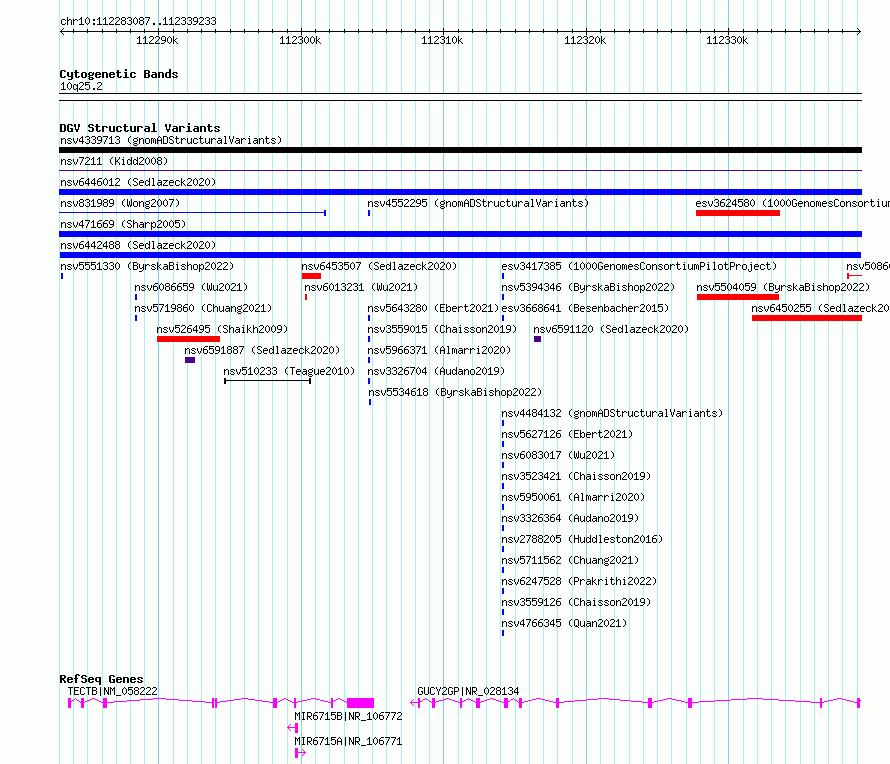Click the 112290k ruler position label
890x764 pixels.
tap(157, 40)
